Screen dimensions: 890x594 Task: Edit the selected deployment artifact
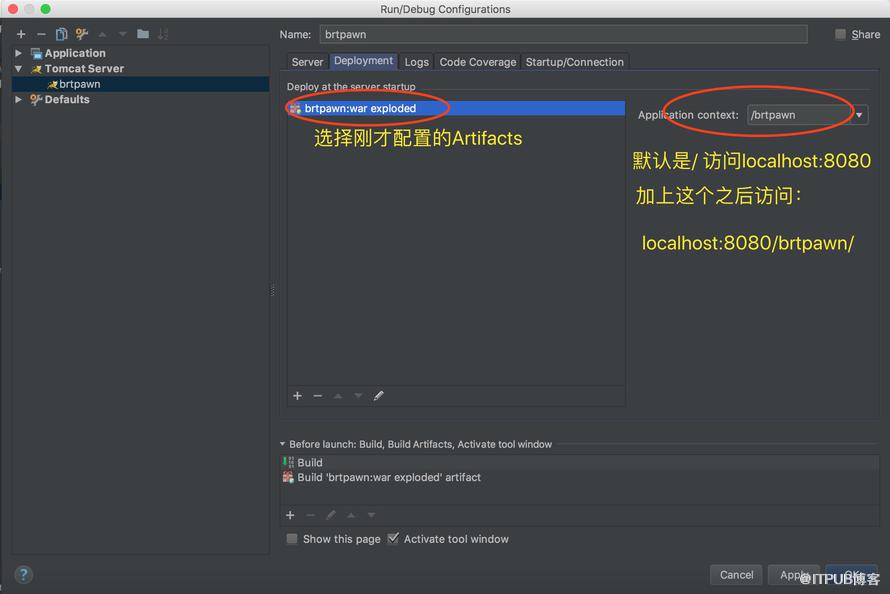click(379, 395)
